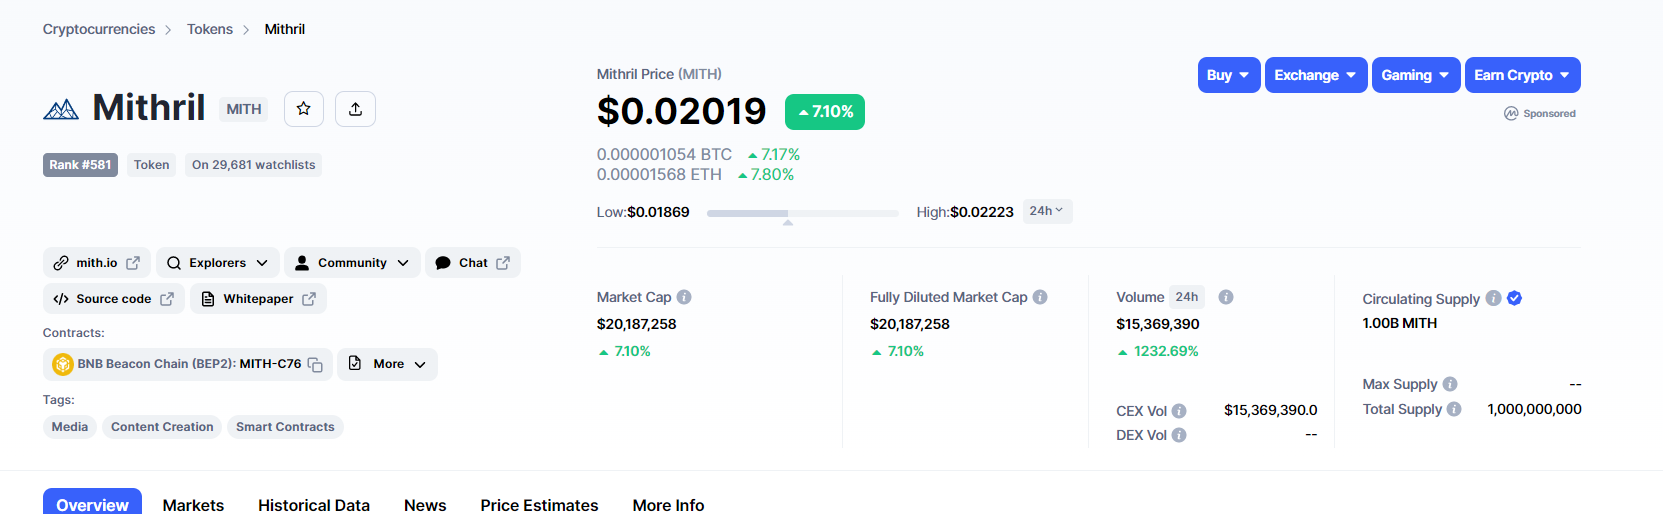Viewport: 1663px width, 514px height.
Task: Click the verified circulating supply badge
Action: coord(1514,298)
